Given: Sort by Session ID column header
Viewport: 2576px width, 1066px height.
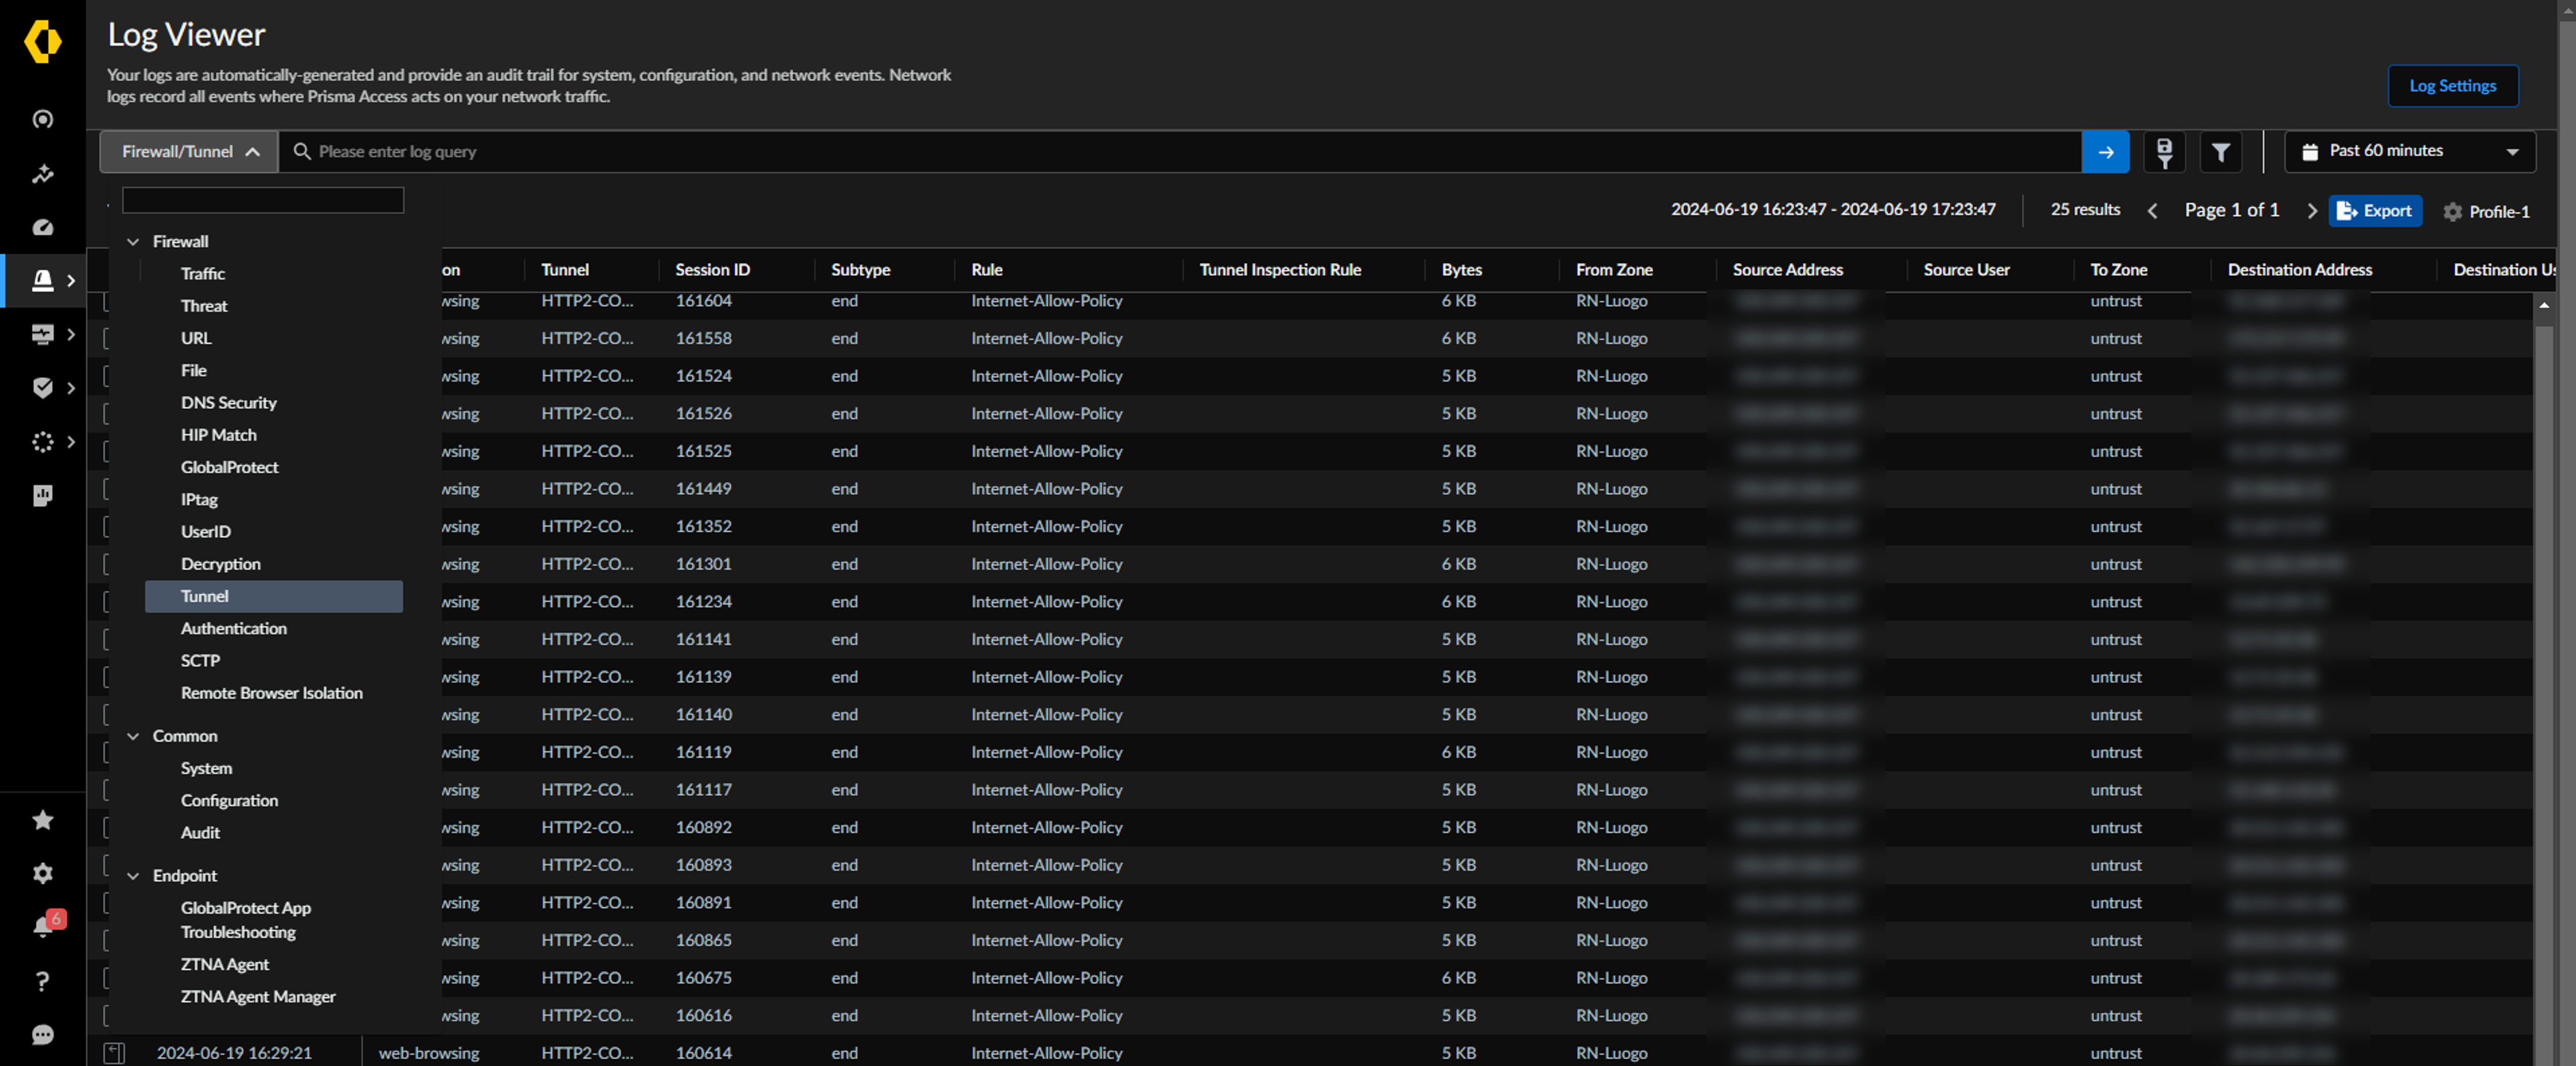Looking at the screenshot, I should 712,270.
